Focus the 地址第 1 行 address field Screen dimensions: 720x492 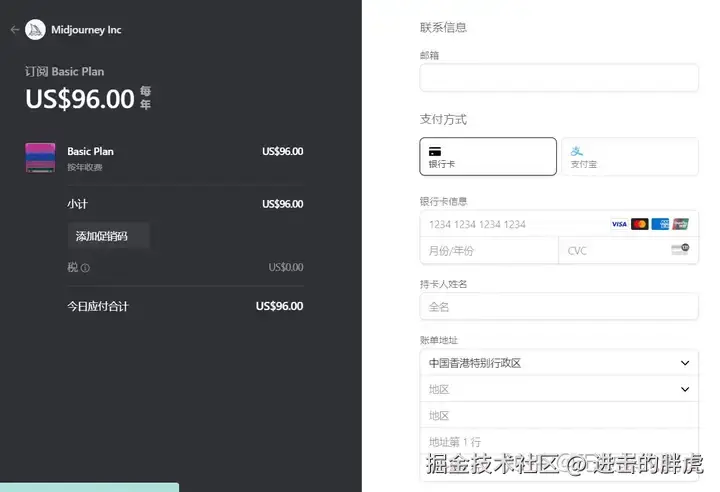coord(559,442)
